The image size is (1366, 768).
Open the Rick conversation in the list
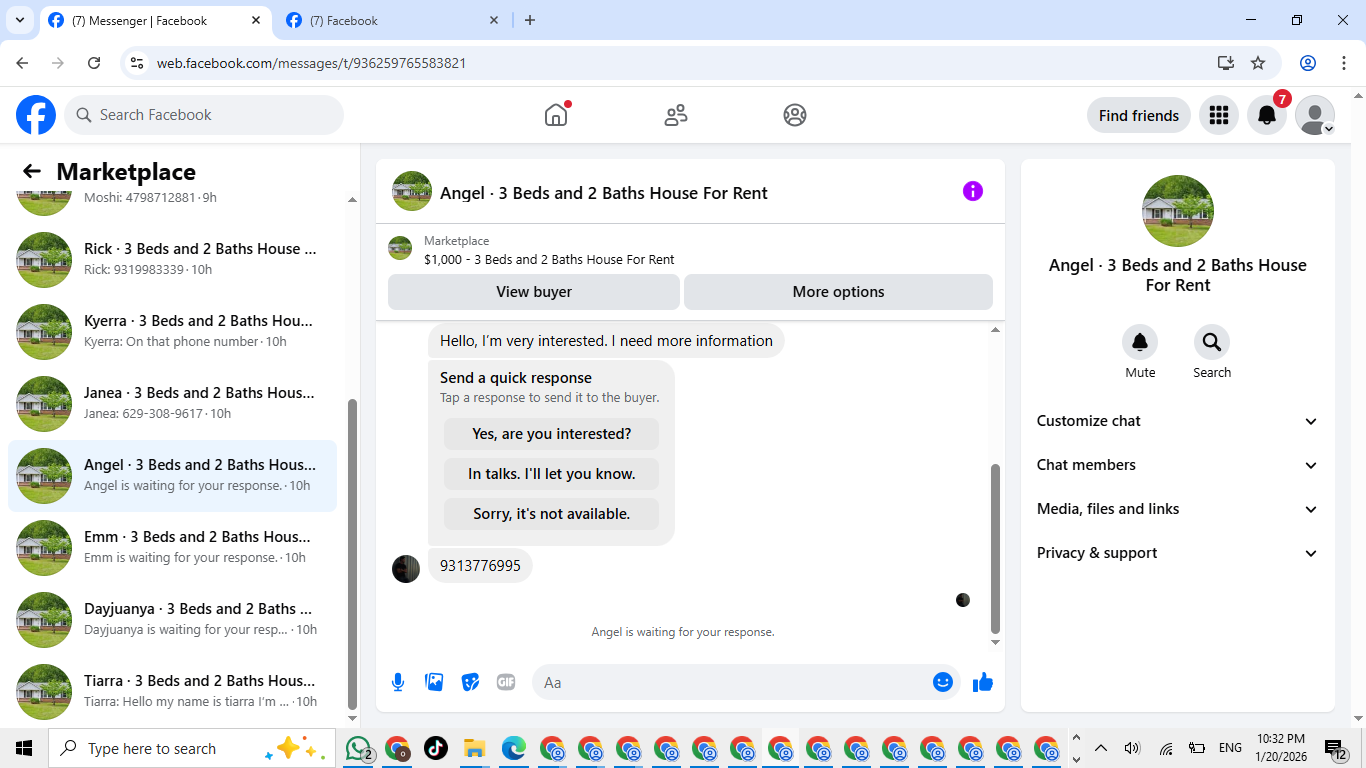[x=172, y=260]
